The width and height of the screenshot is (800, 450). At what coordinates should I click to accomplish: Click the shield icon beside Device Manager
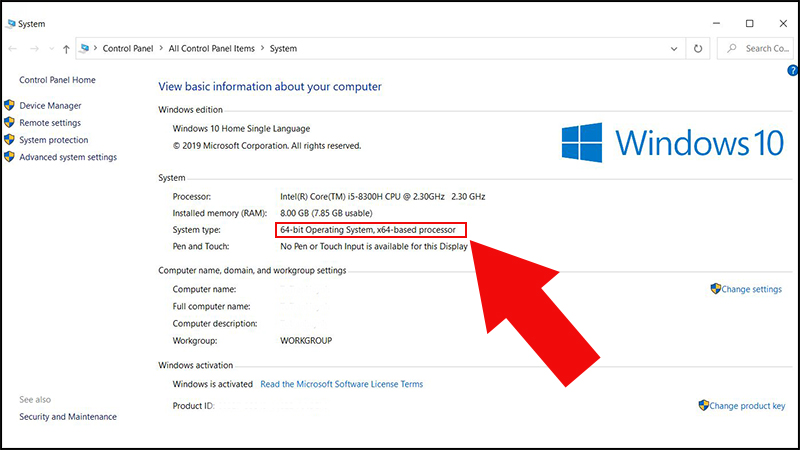[10, 106]
